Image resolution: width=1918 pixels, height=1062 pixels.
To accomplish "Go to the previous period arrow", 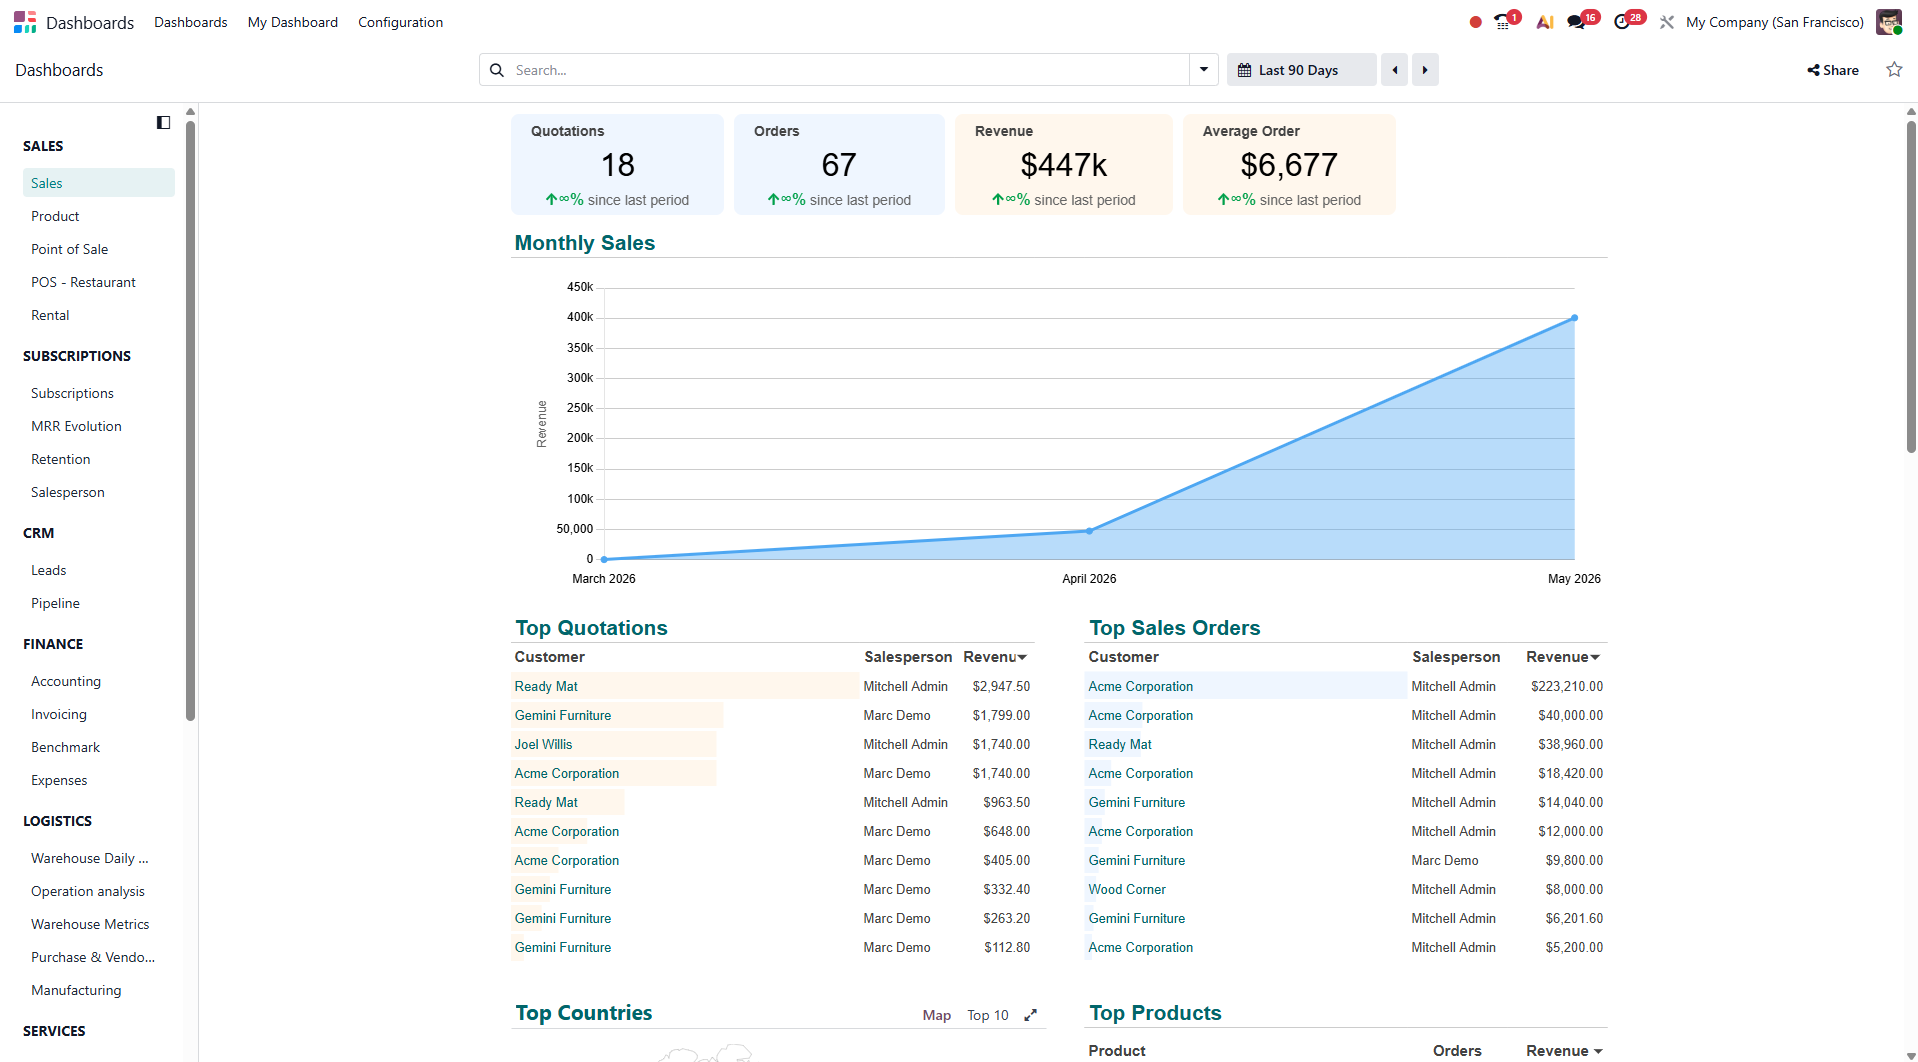I will (1394, 70).
